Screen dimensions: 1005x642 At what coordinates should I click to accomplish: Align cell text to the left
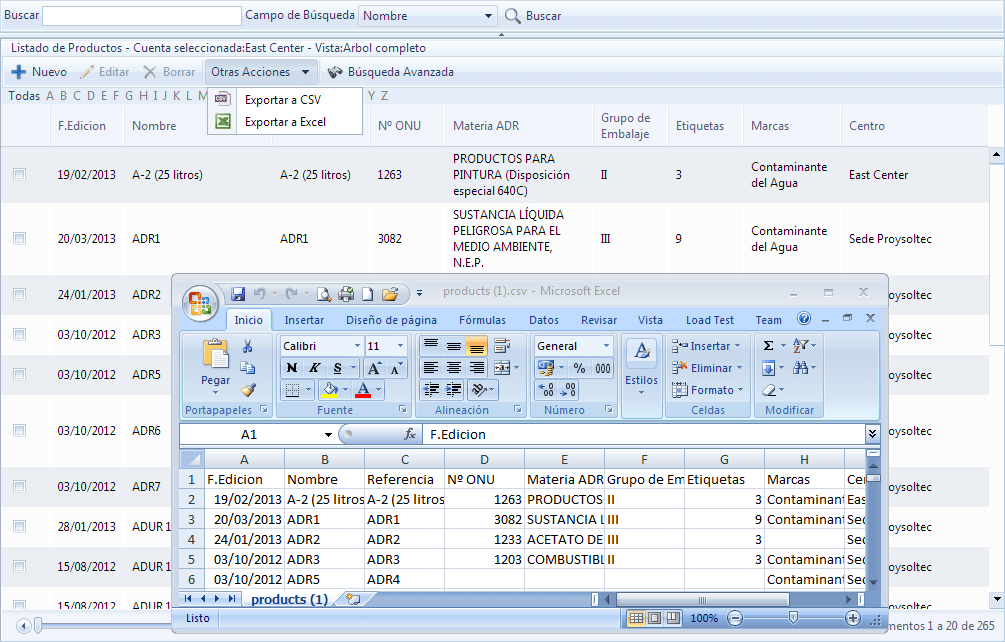point(431,368)
